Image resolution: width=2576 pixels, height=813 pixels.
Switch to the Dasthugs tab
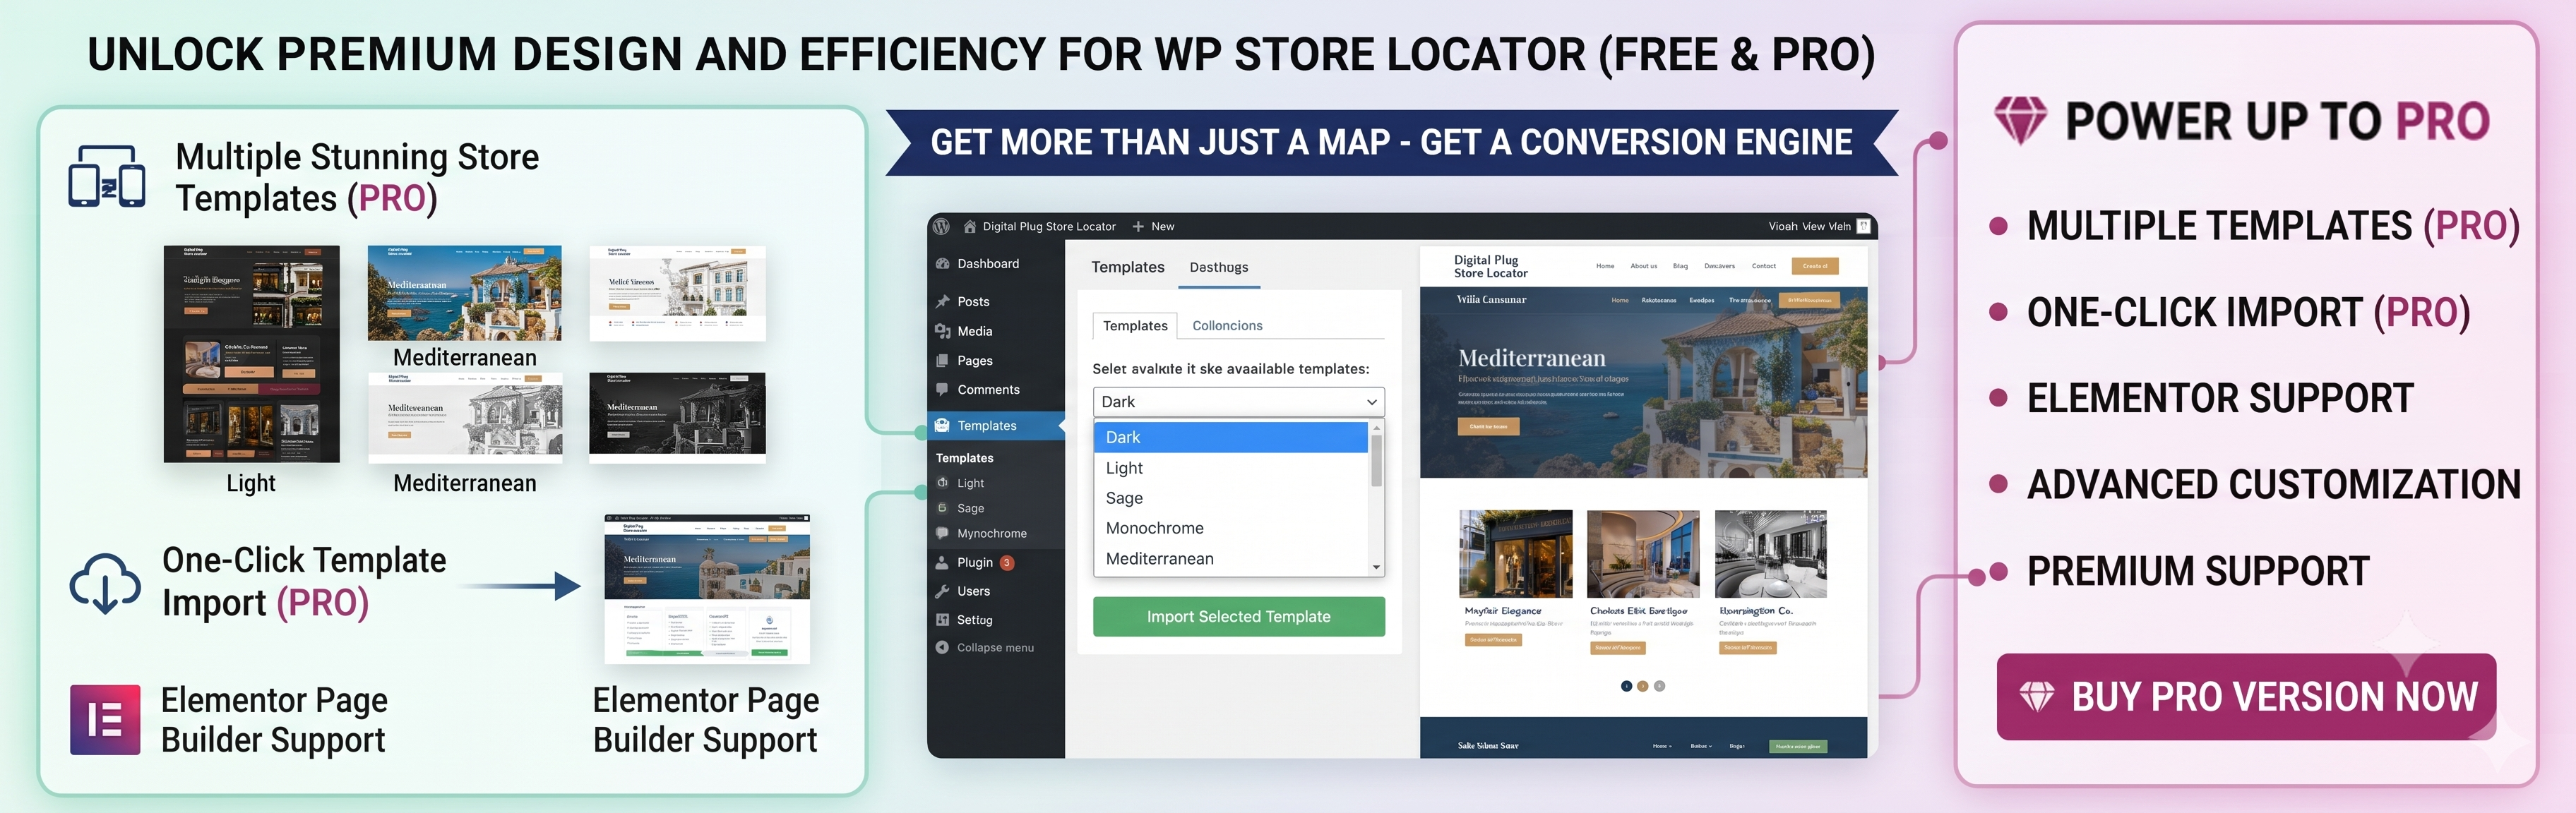(1218, 267)
